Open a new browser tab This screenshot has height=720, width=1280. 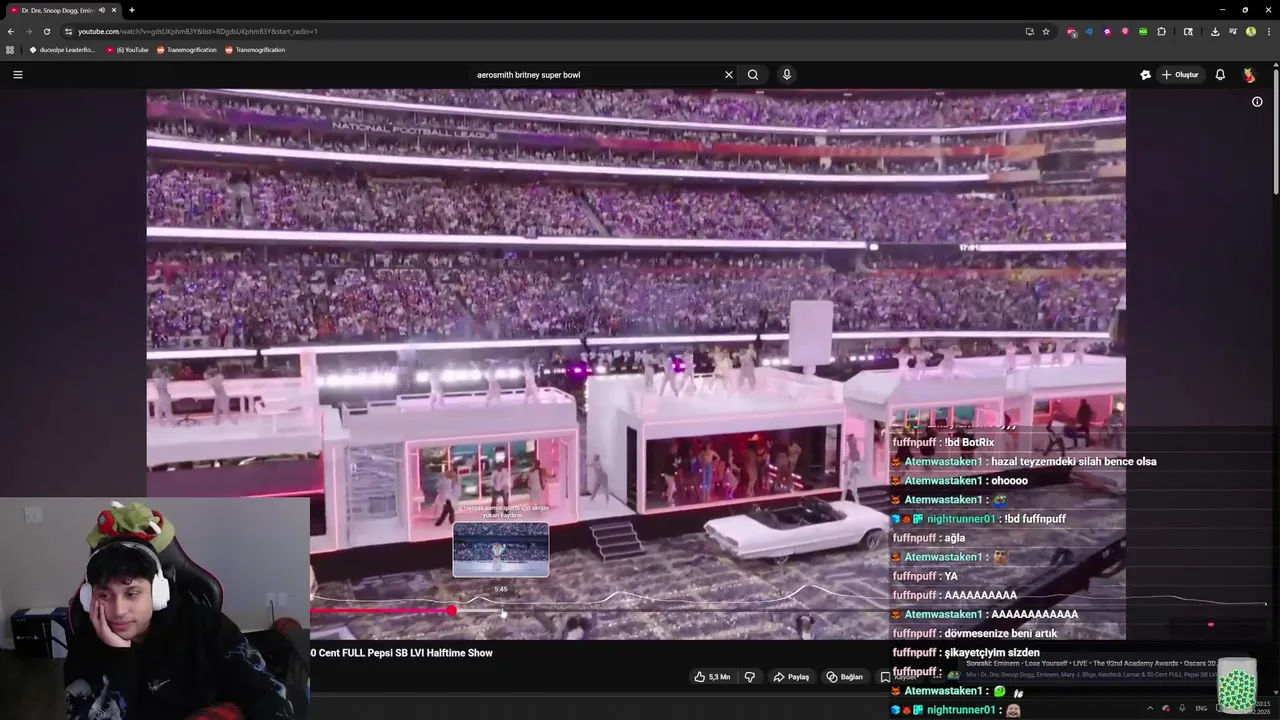coord(131,10)
